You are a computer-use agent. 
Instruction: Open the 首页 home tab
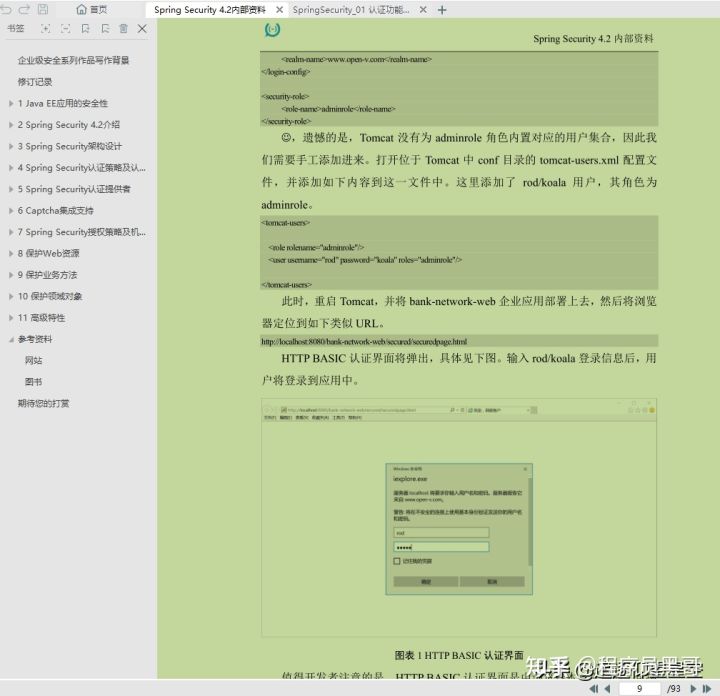click(x=91, y=10)
